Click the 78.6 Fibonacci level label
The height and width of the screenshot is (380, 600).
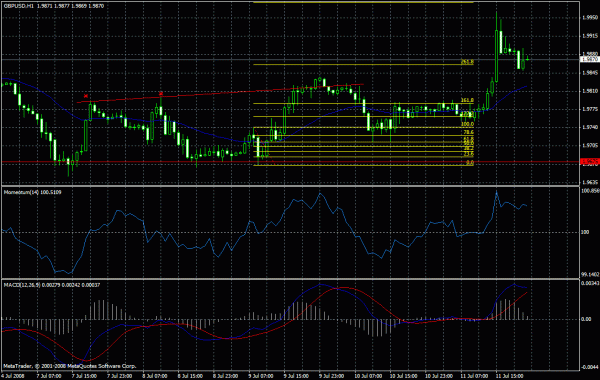(468, 132)
